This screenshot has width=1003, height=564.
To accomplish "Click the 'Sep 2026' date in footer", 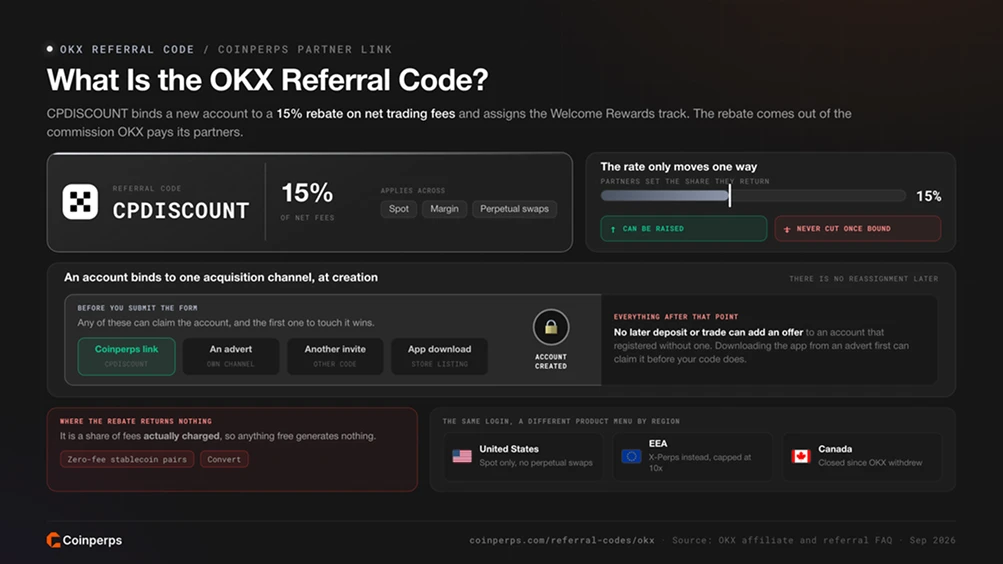I will (933, 540).
